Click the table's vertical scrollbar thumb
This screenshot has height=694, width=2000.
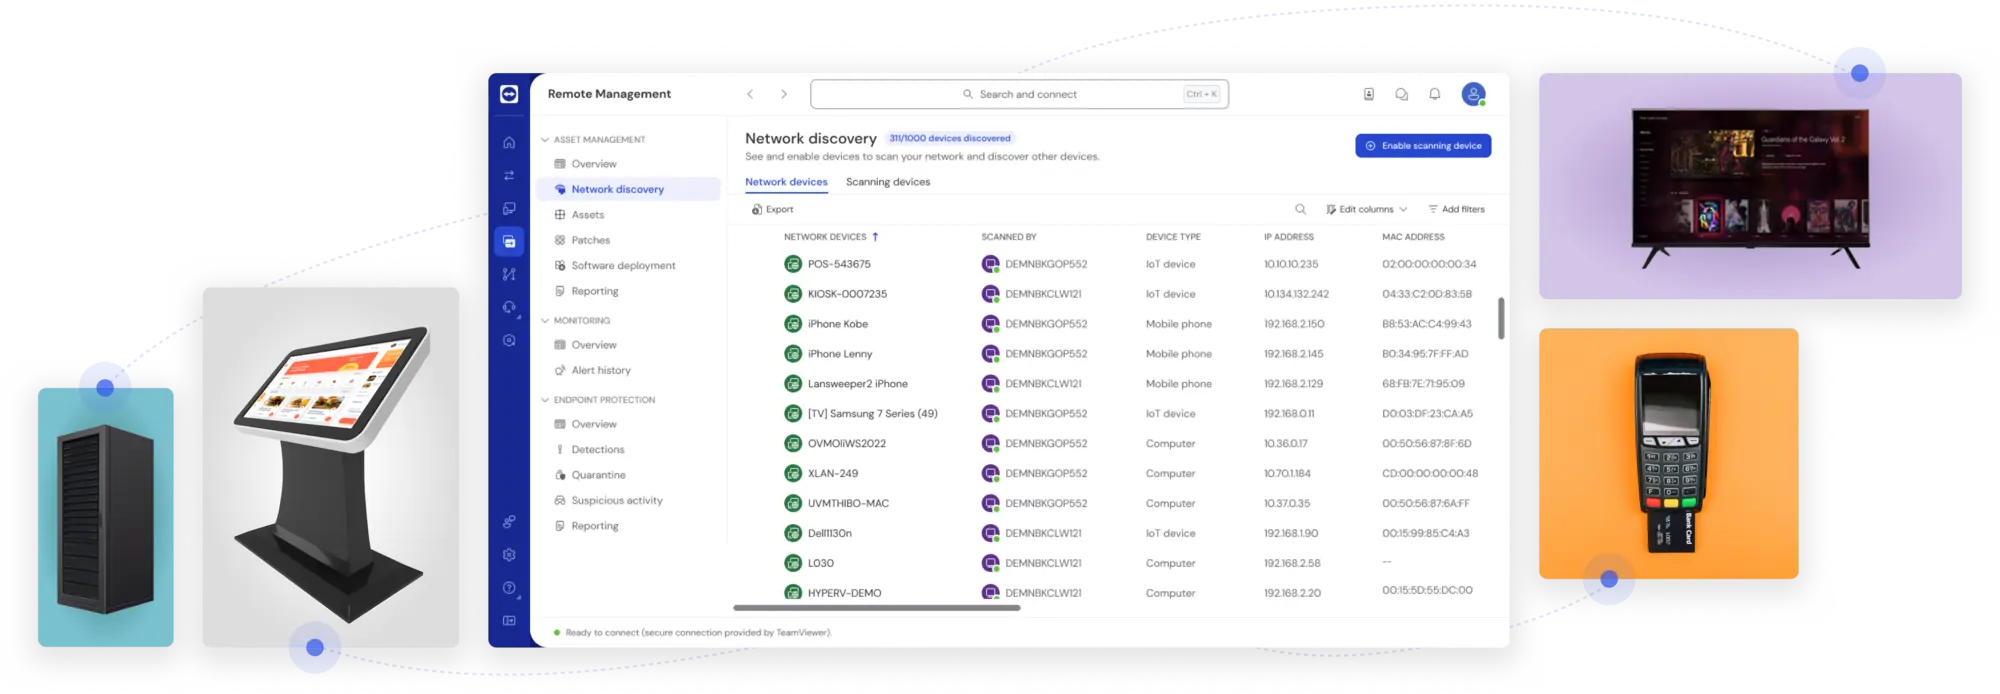pyautogui.click(x=1501, y=318)
